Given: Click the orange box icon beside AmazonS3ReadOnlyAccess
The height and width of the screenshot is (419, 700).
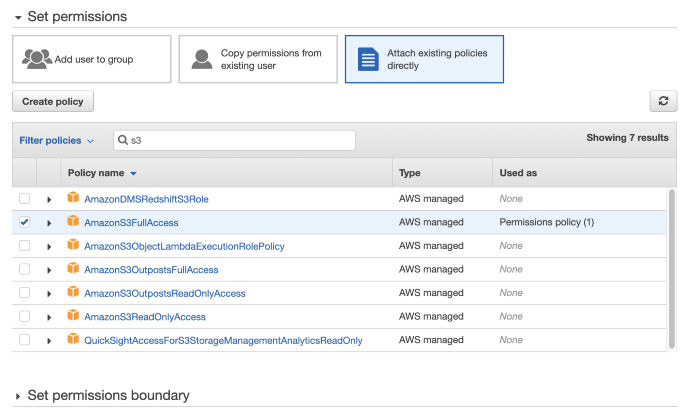Looking at the screenshot, I should click(73, 315).
